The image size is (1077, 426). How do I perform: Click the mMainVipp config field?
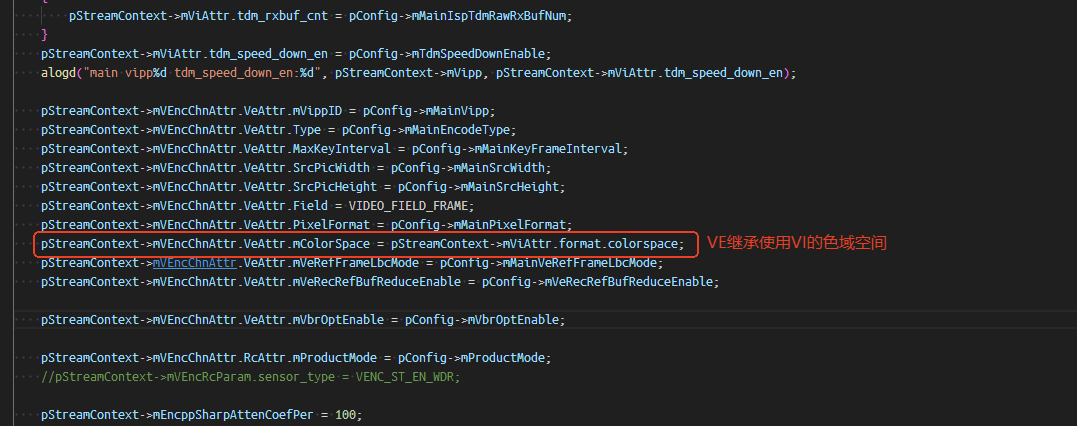458,111
